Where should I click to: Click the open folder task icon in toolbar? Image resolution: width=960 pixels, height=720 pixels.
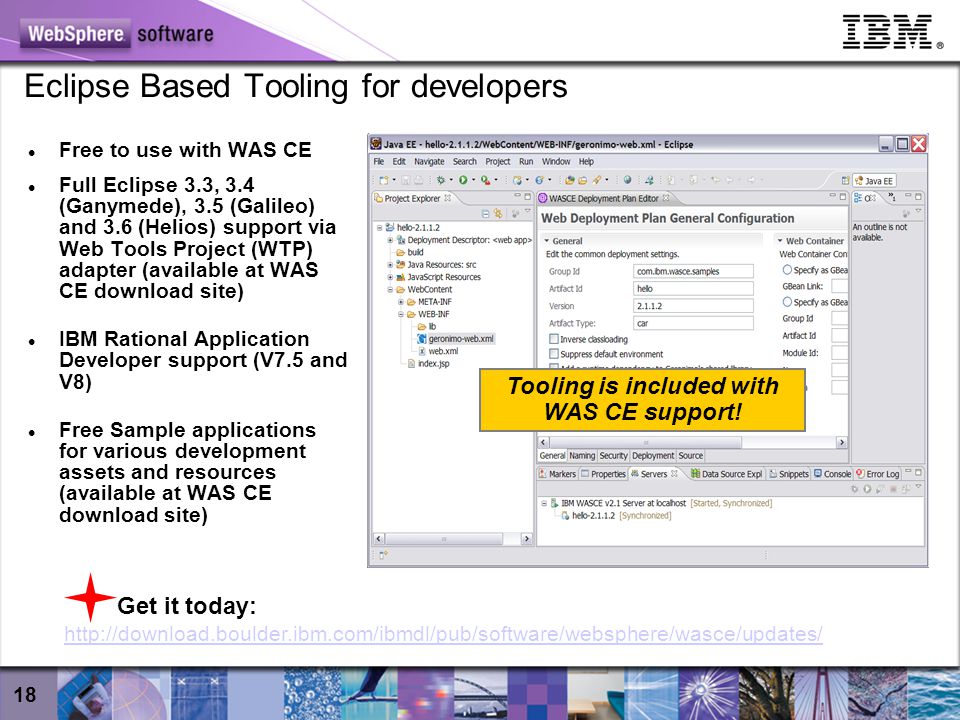click(582, 180)
